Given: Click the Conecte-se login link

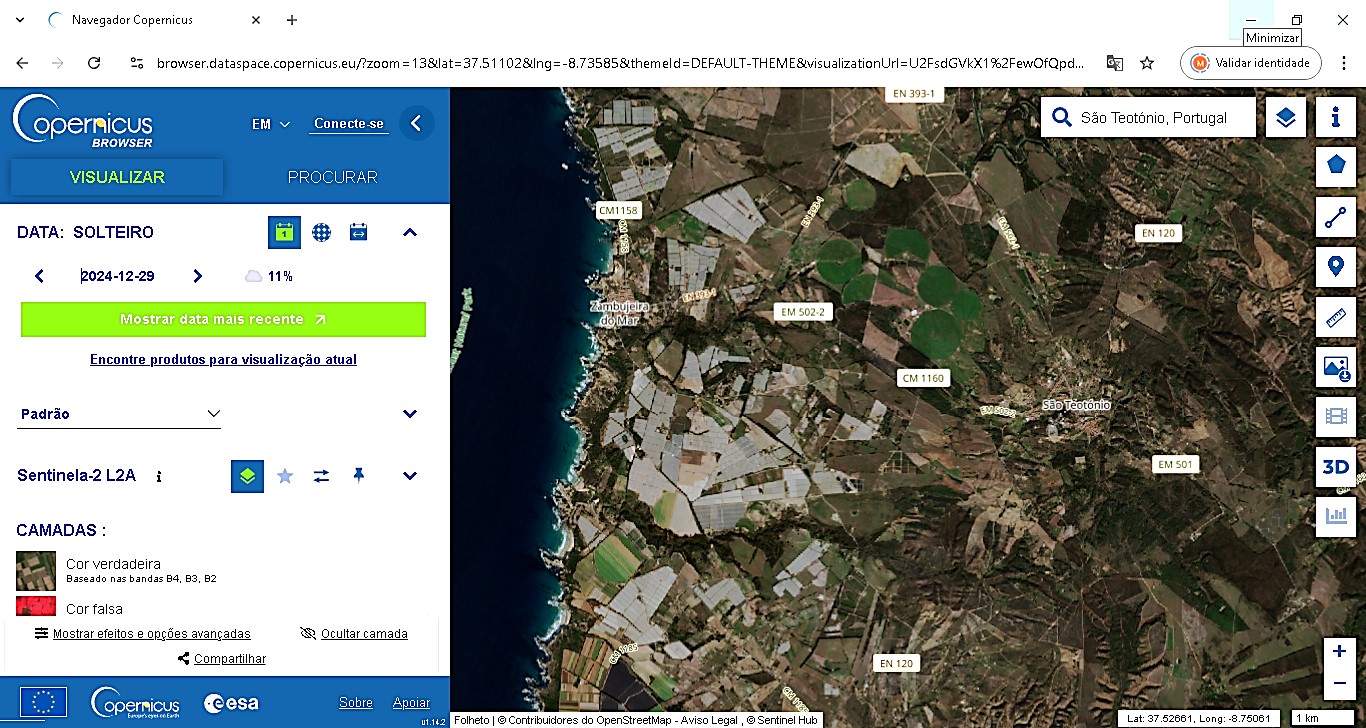Looking at the screenshot, I should click(x=349, y=124).
